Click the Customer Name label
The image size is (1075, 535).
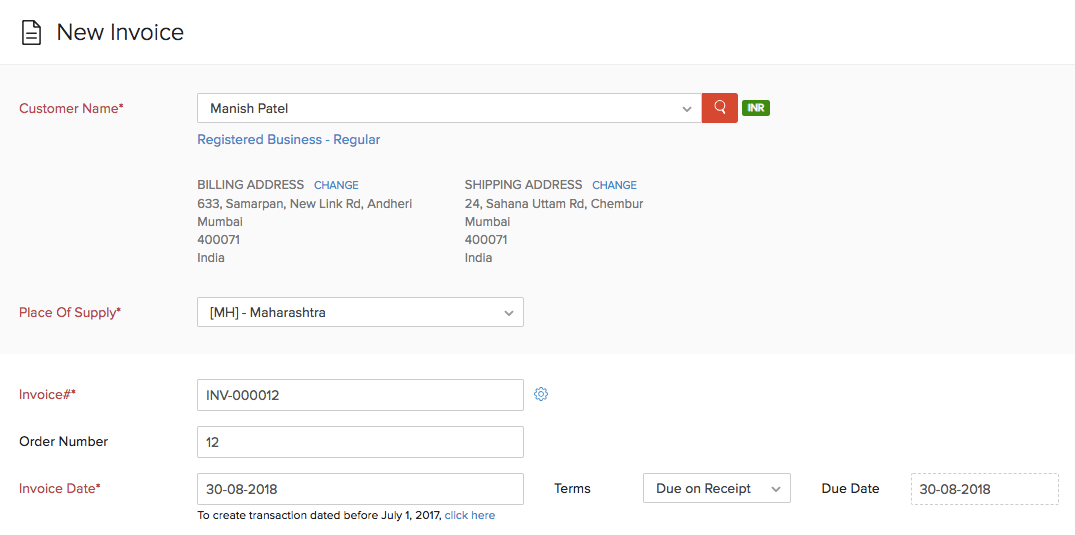coord(71,108)
